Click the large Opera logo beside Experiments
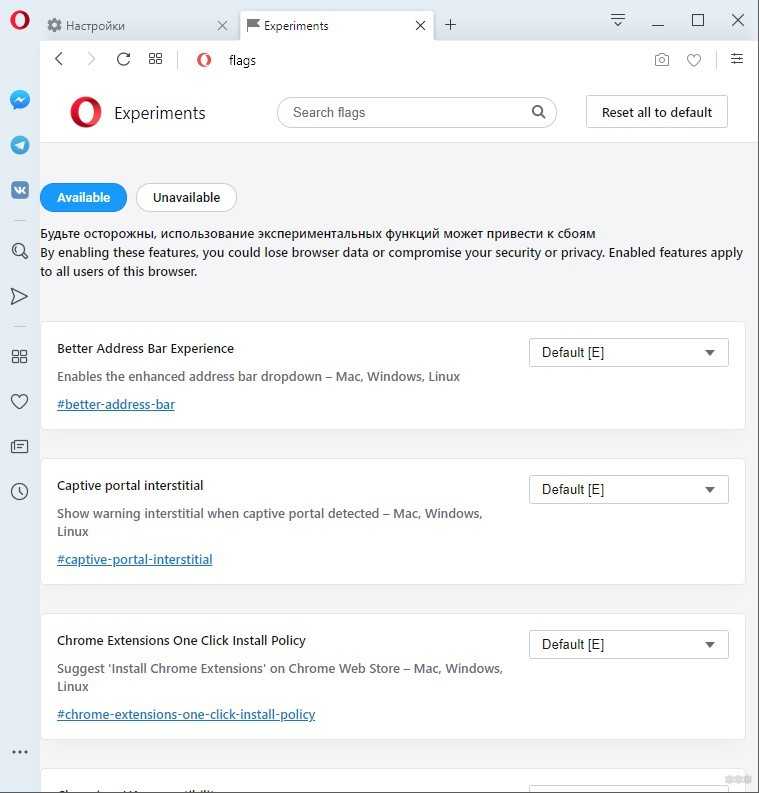The image size is (759, 793). coord(85,112)
